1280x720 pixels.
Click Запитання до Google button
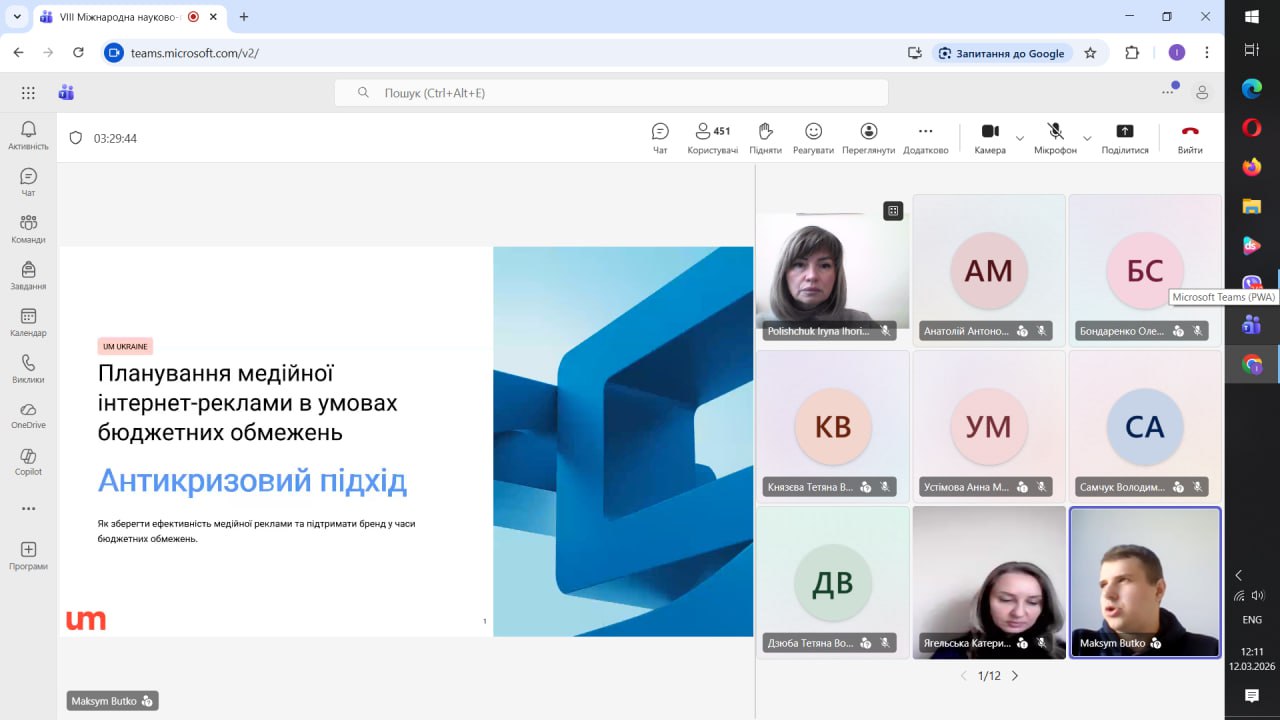1002,53
